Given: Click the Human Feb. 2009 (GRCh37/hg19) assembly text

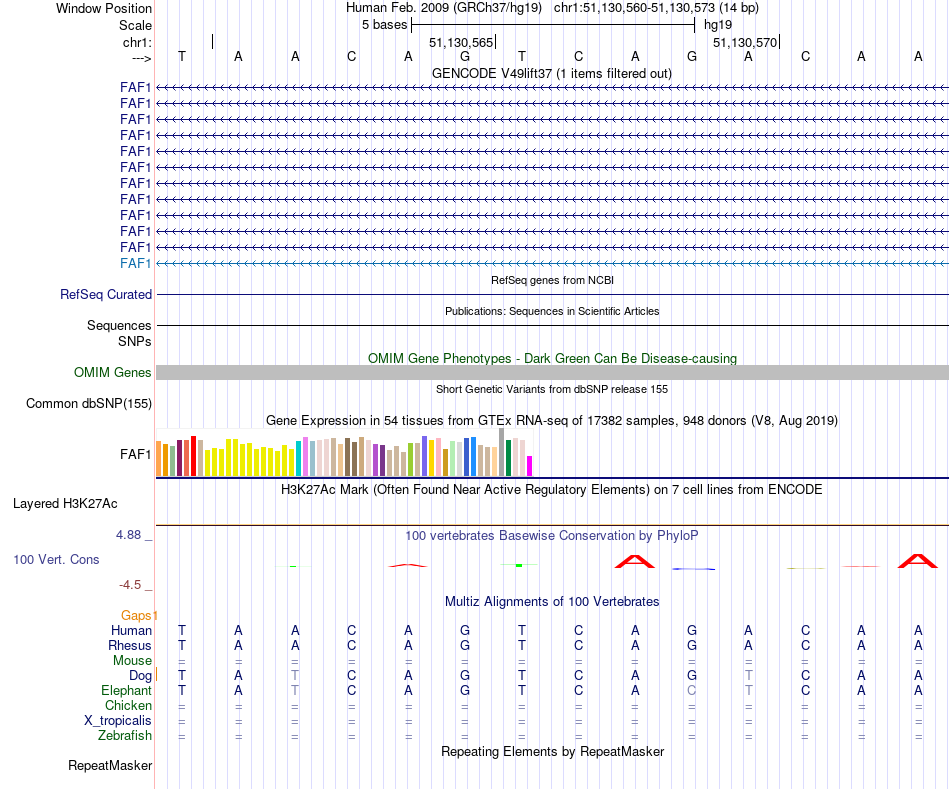Looking at the screenshot, I should pos(443,8).
